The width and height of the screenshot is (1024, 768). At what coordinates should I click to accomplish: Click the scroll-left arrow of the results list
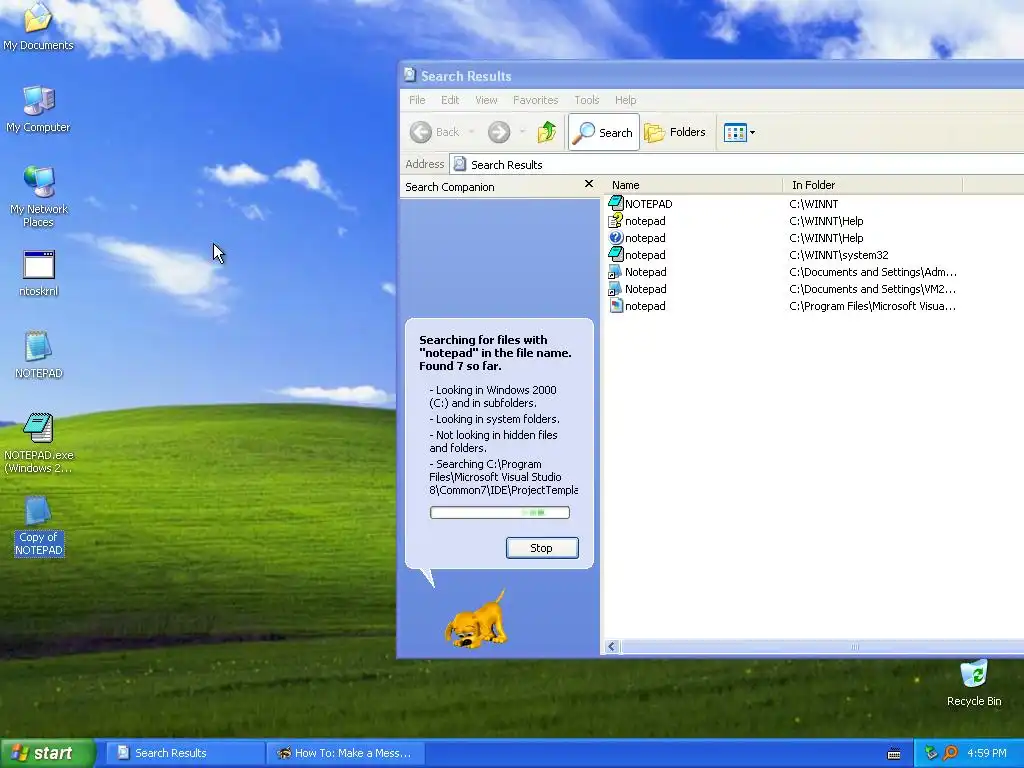click(612, 647)
